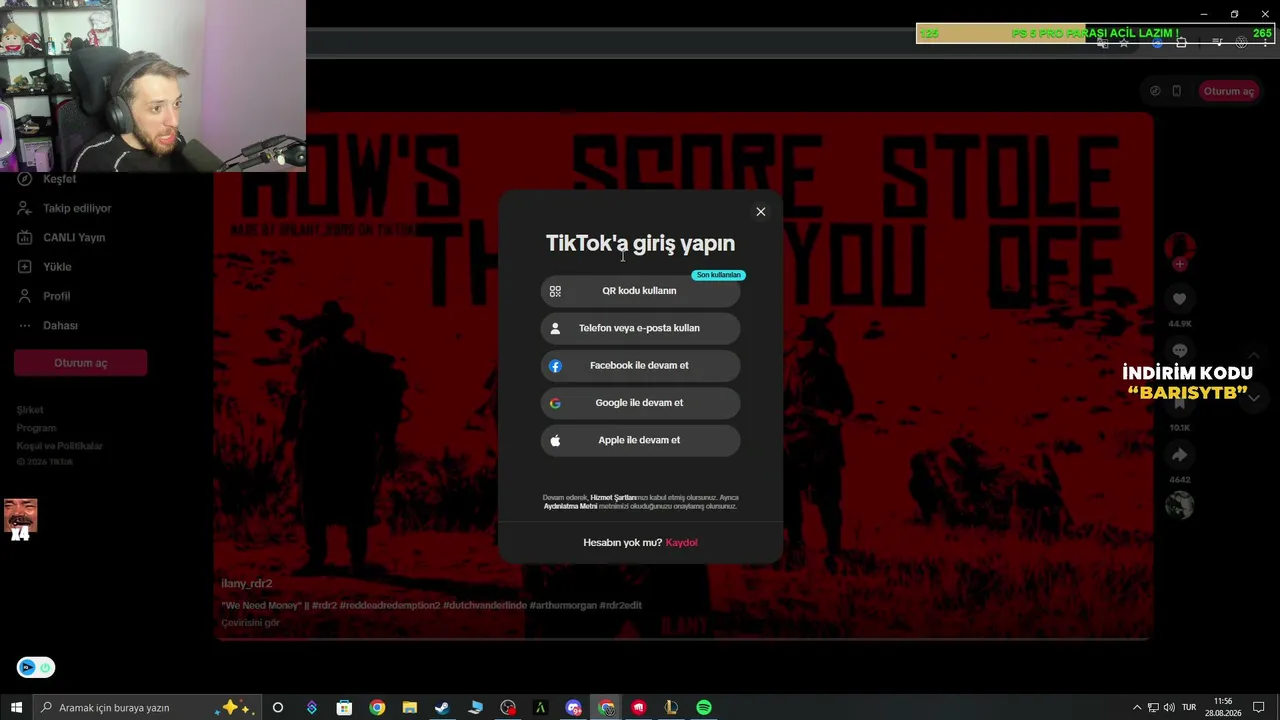This screenshot has height=720, width=1280.
Task: Open the Hizmet Şartları link
Action: 613,498
